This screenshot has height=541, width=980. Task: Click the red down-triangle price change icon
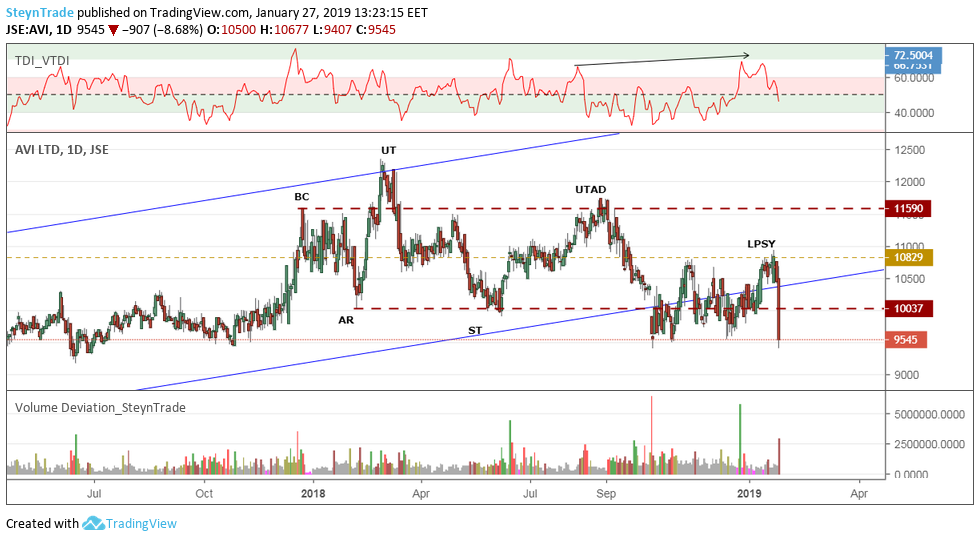coord(113,30)
